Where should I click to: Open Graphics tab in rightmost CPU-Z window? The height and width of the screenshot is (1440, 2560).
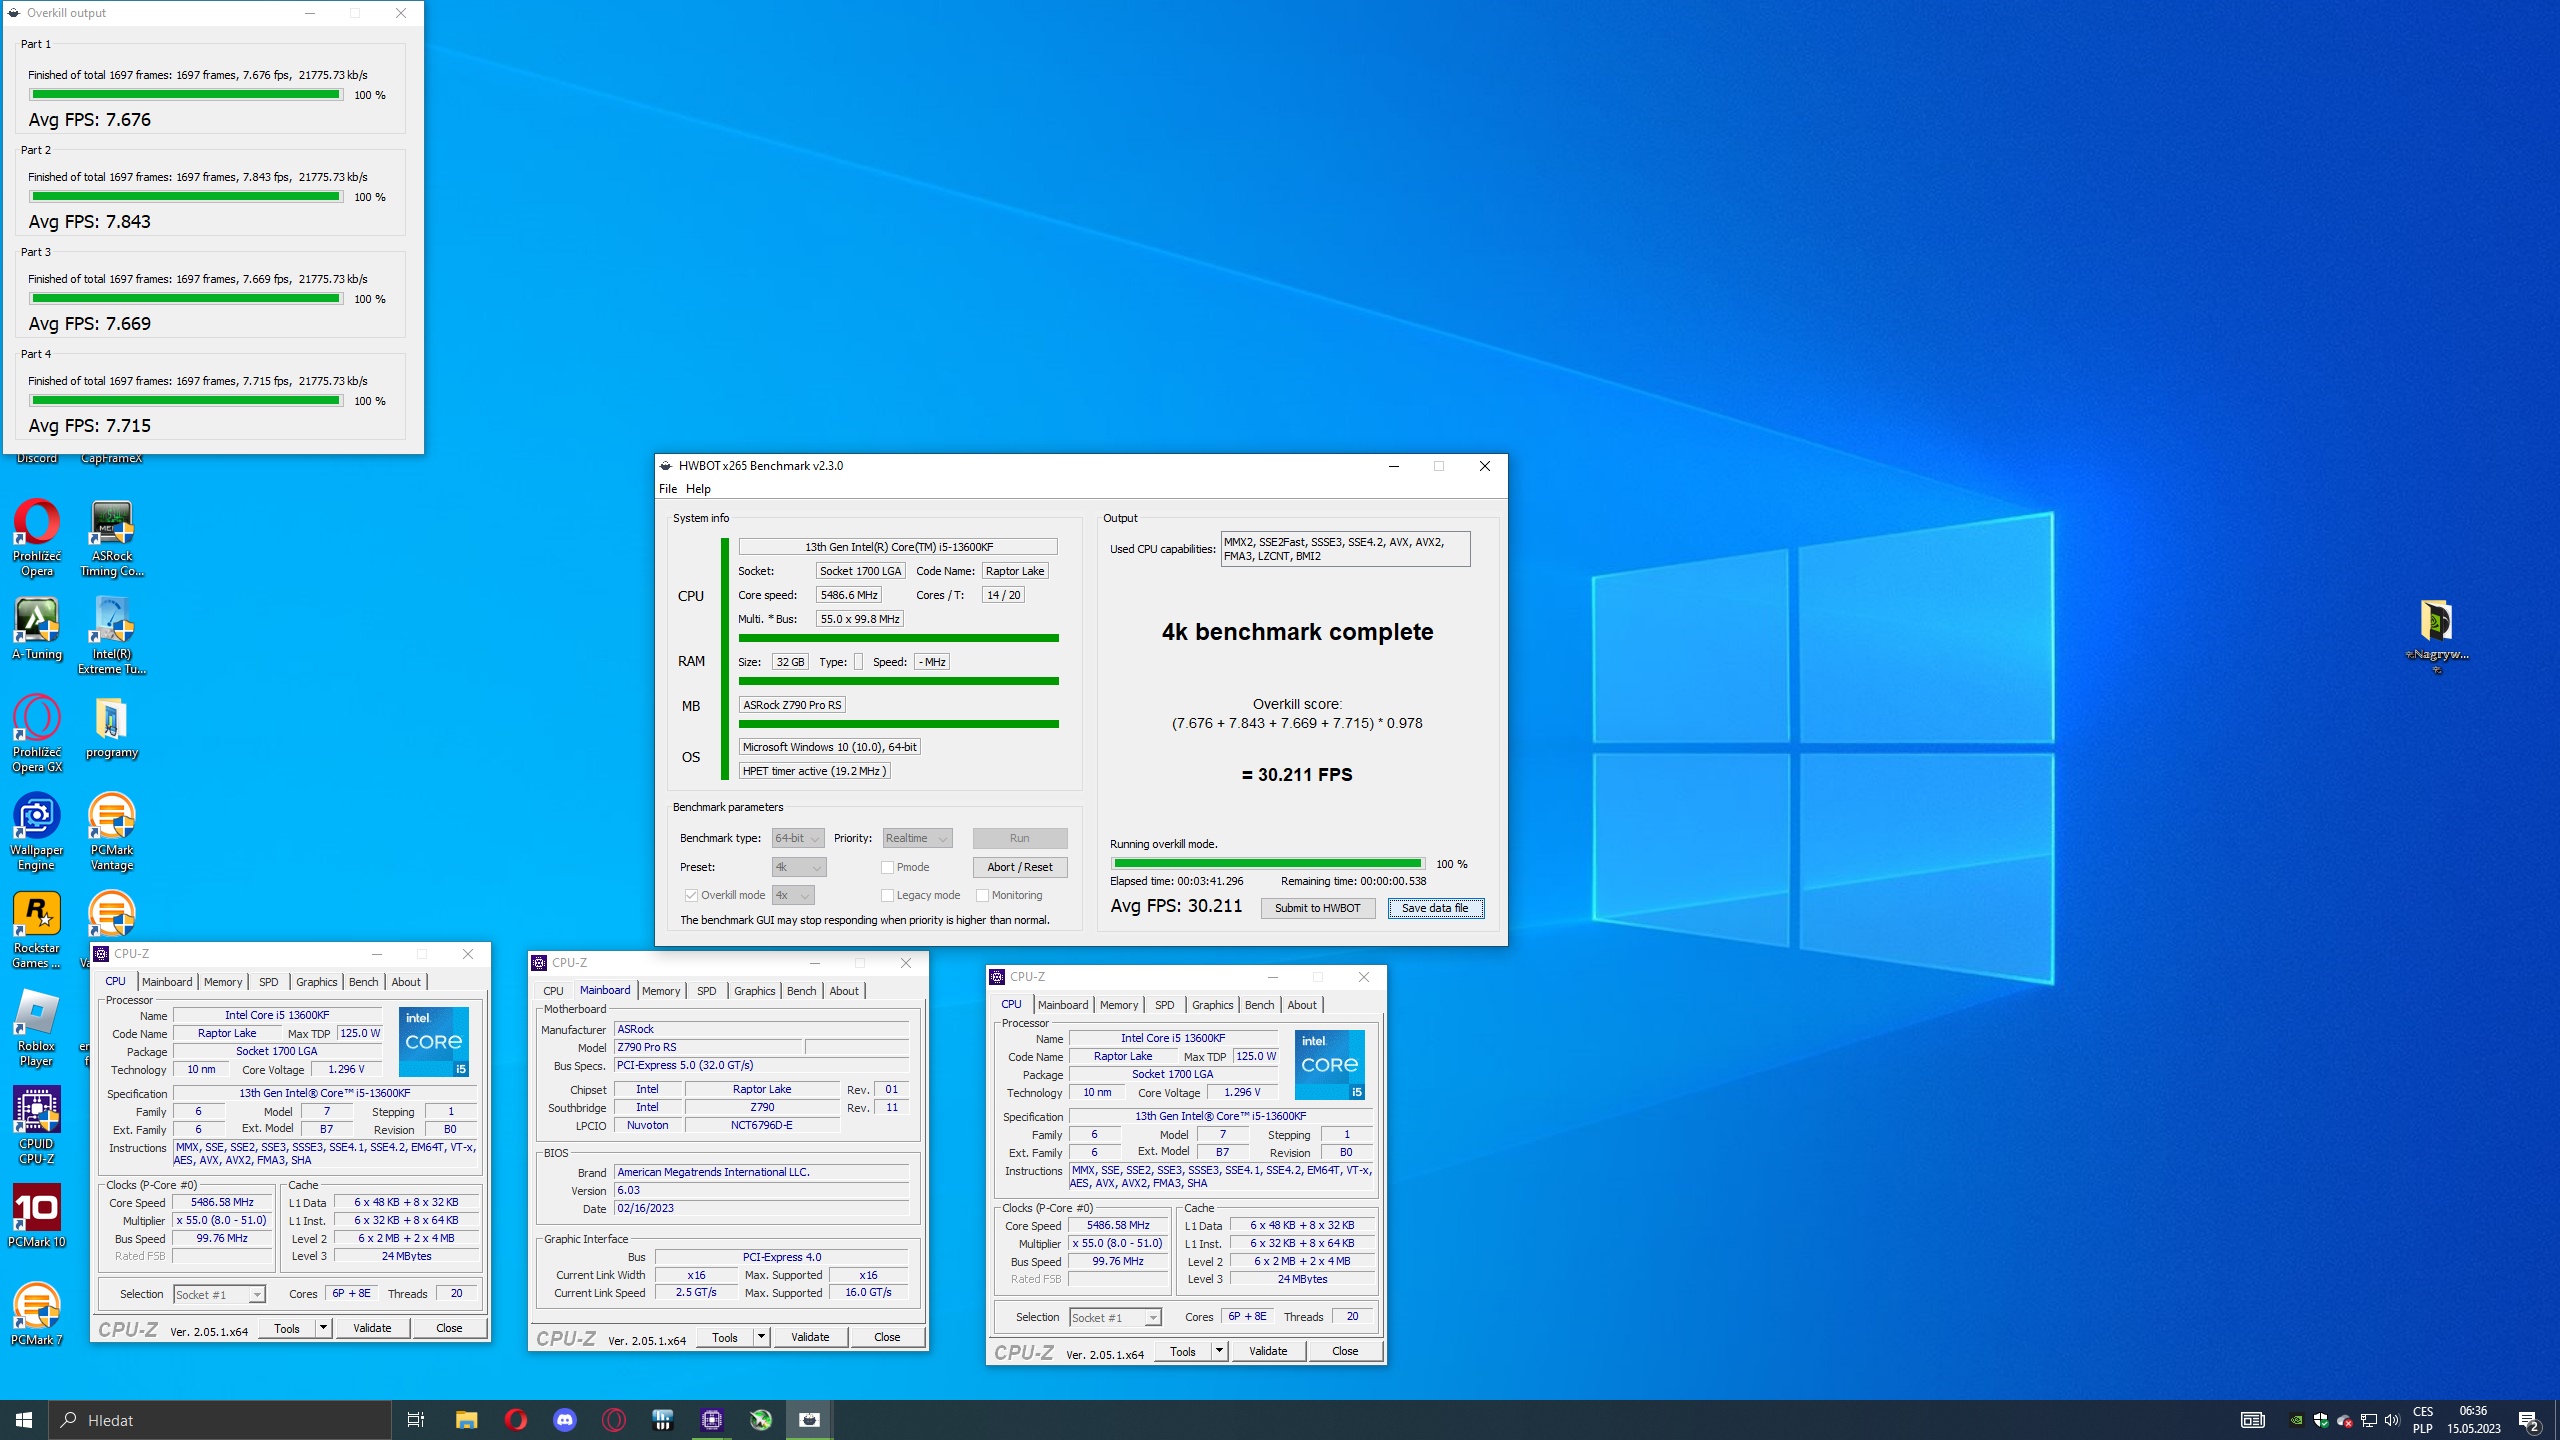tap(1212, 1005)
